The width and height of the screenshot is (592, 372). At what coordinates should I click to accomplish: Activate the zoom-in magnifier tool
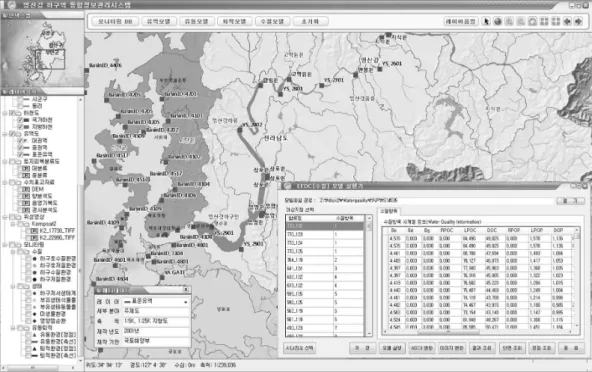click(x=509, y=22)
